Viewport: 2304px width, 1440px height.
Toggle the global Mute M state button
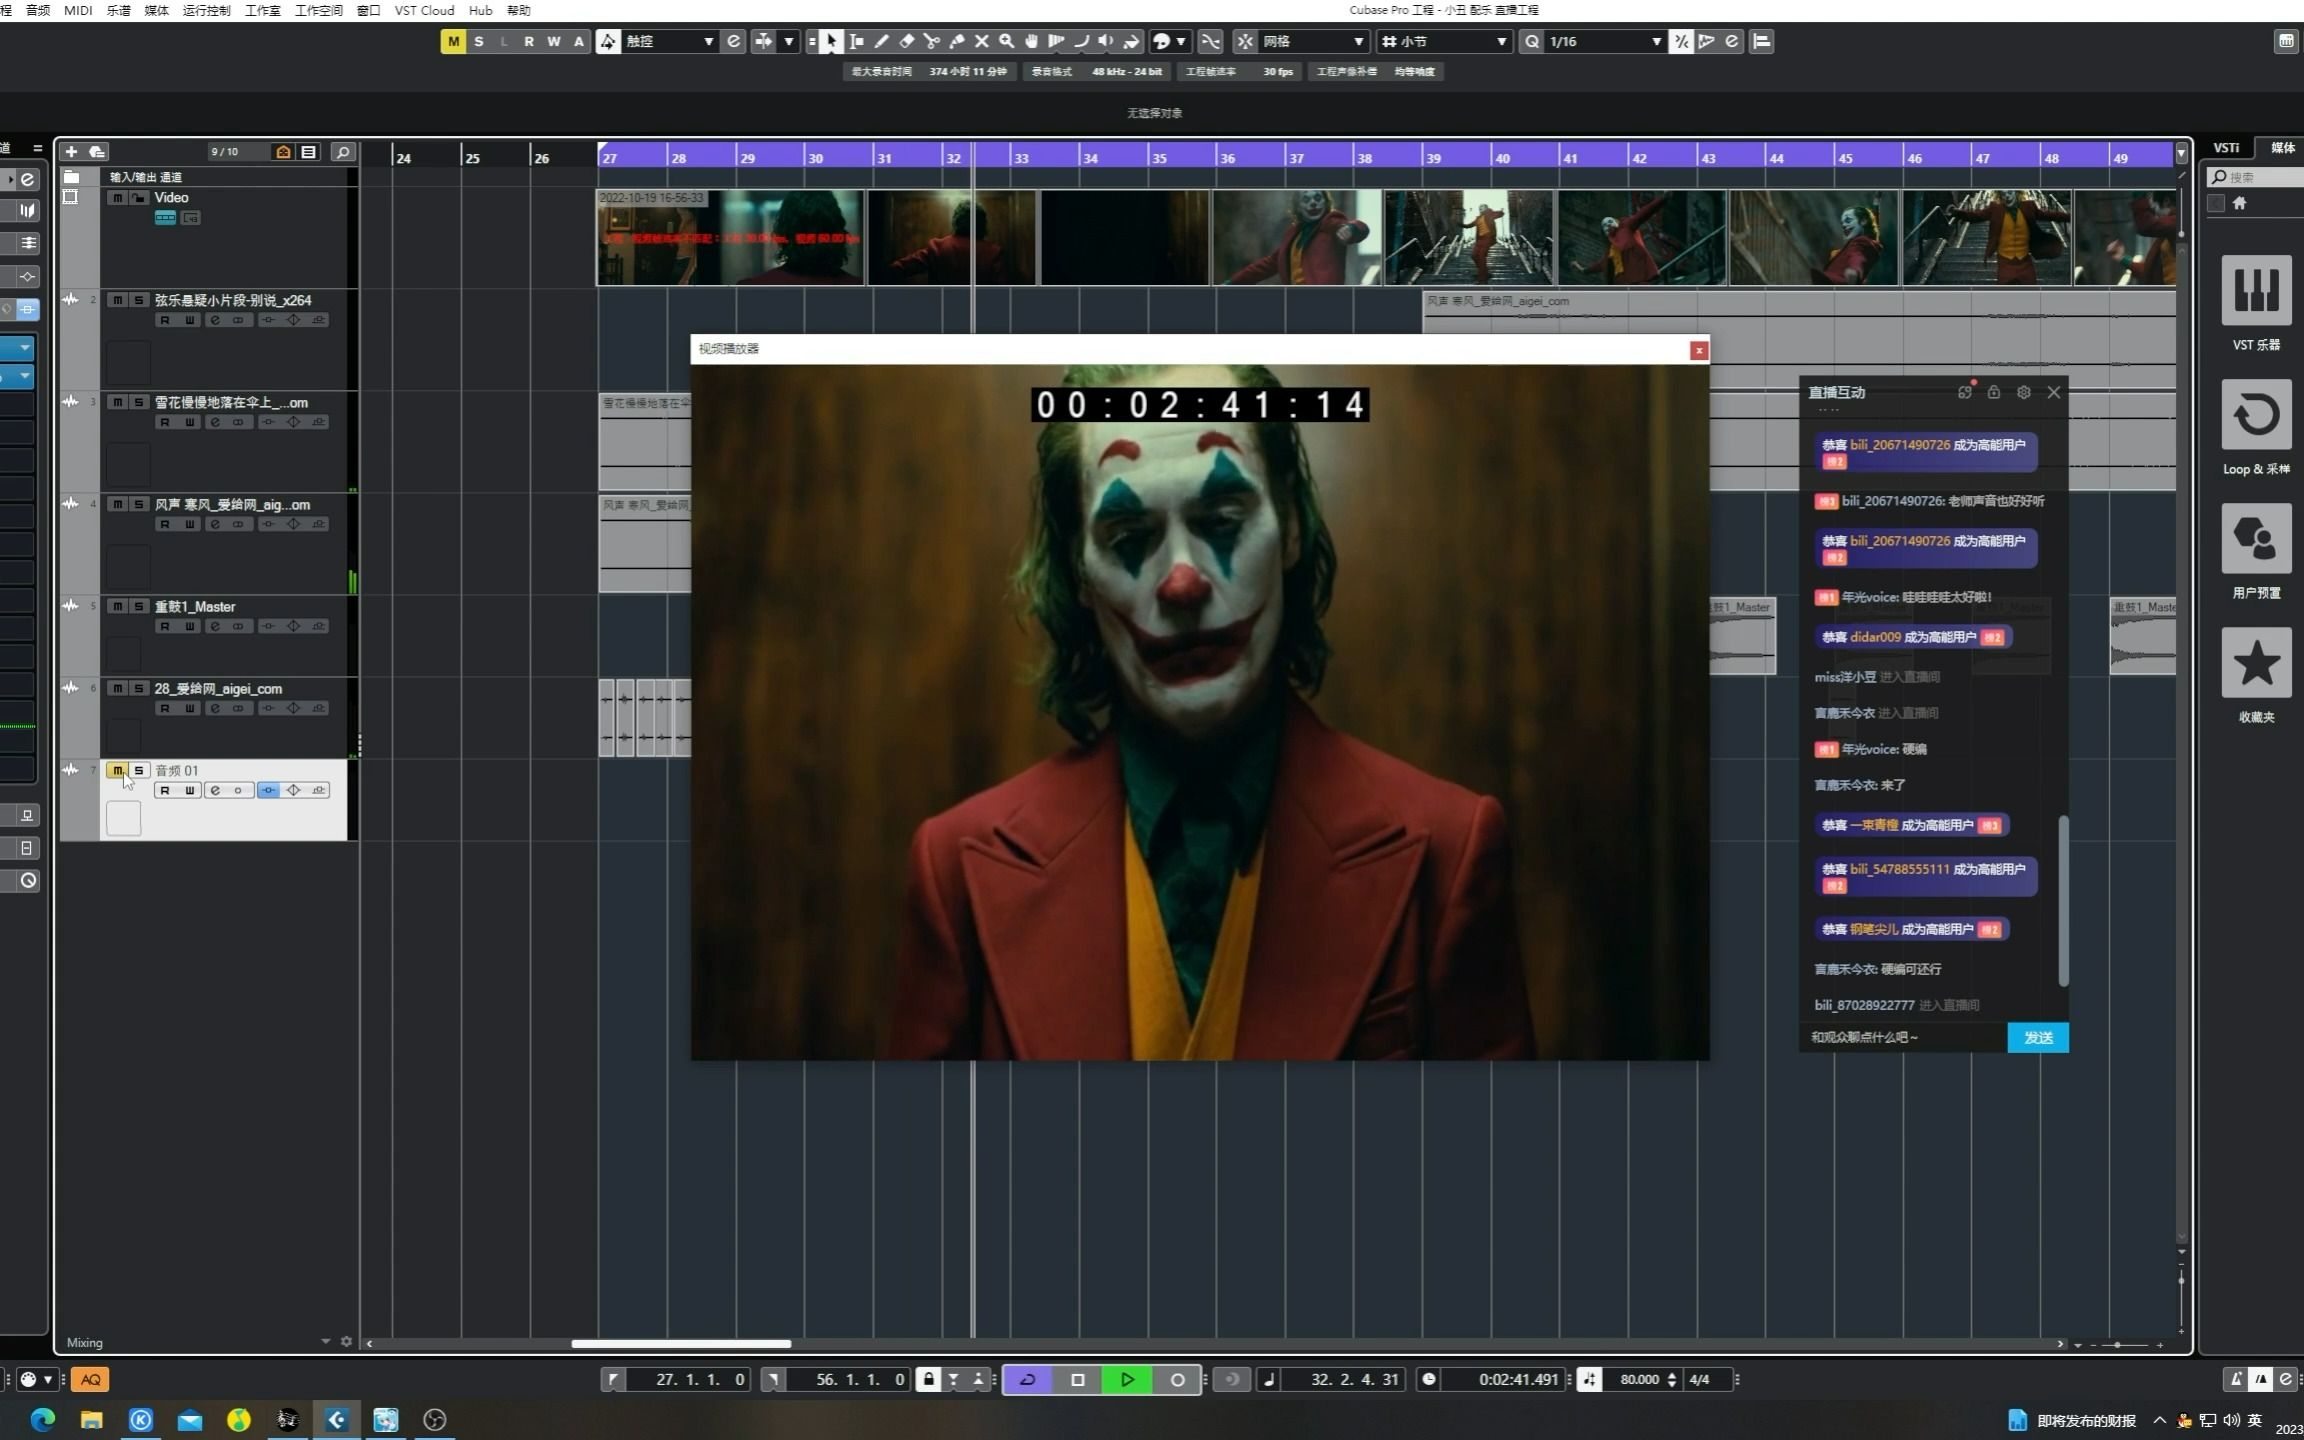coord(453,41)
